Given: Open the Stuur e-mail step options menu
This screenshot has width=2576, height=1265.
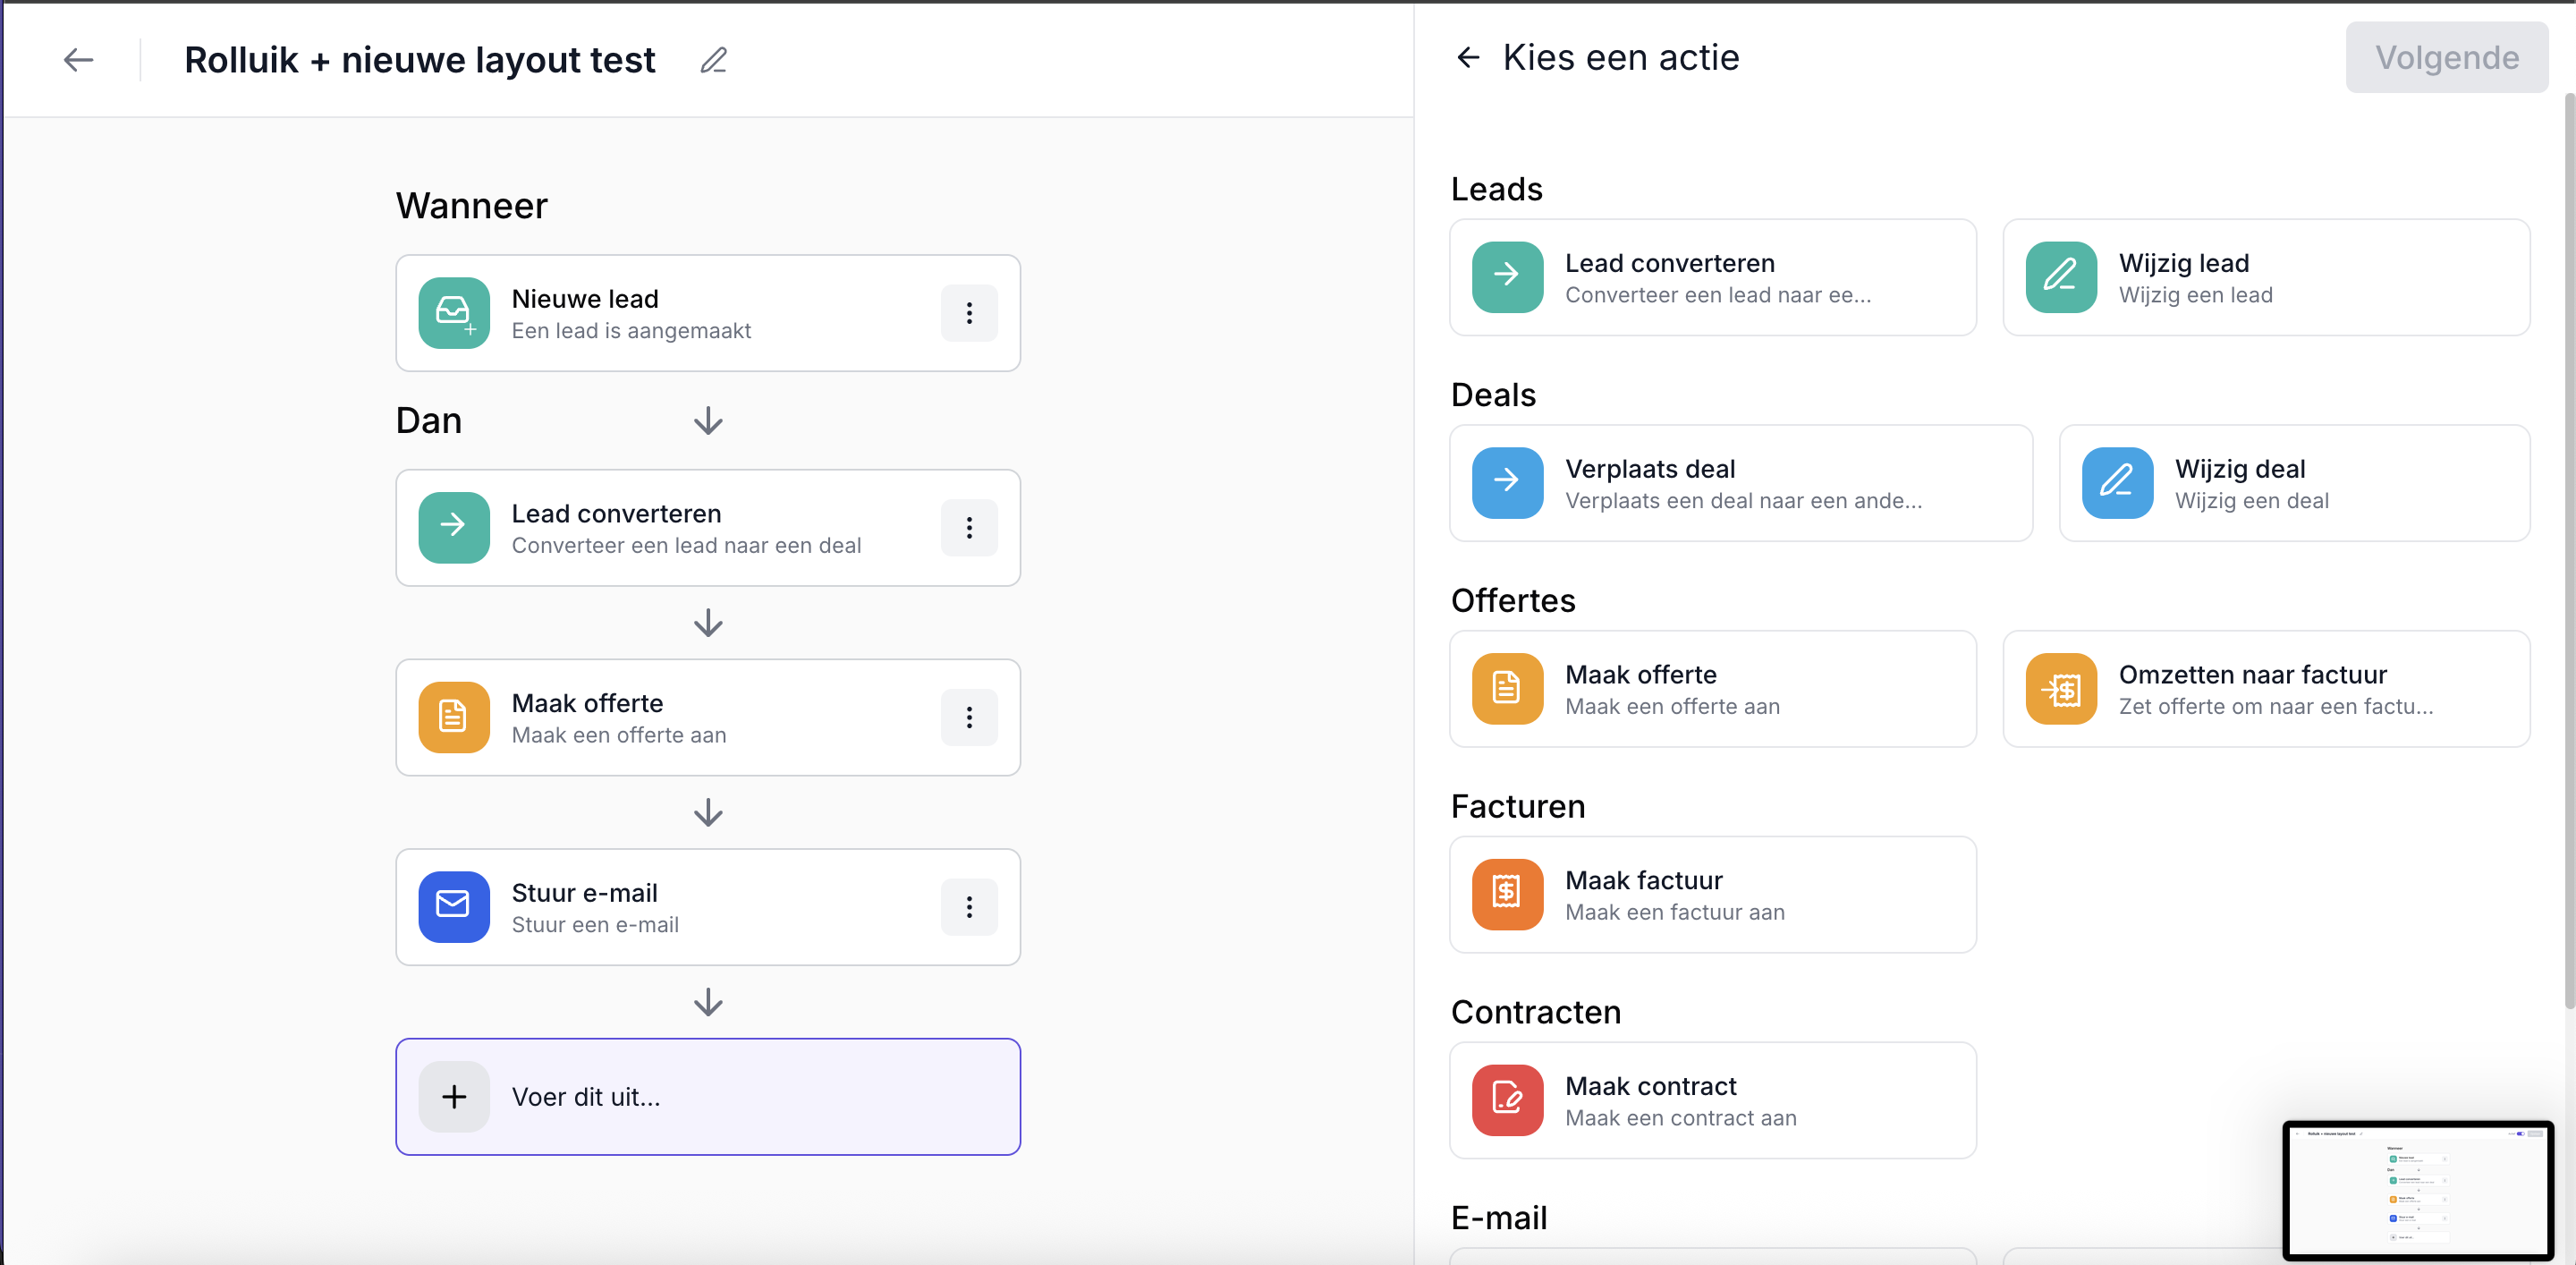Looking at the screenshot, I should click(968, 906).
